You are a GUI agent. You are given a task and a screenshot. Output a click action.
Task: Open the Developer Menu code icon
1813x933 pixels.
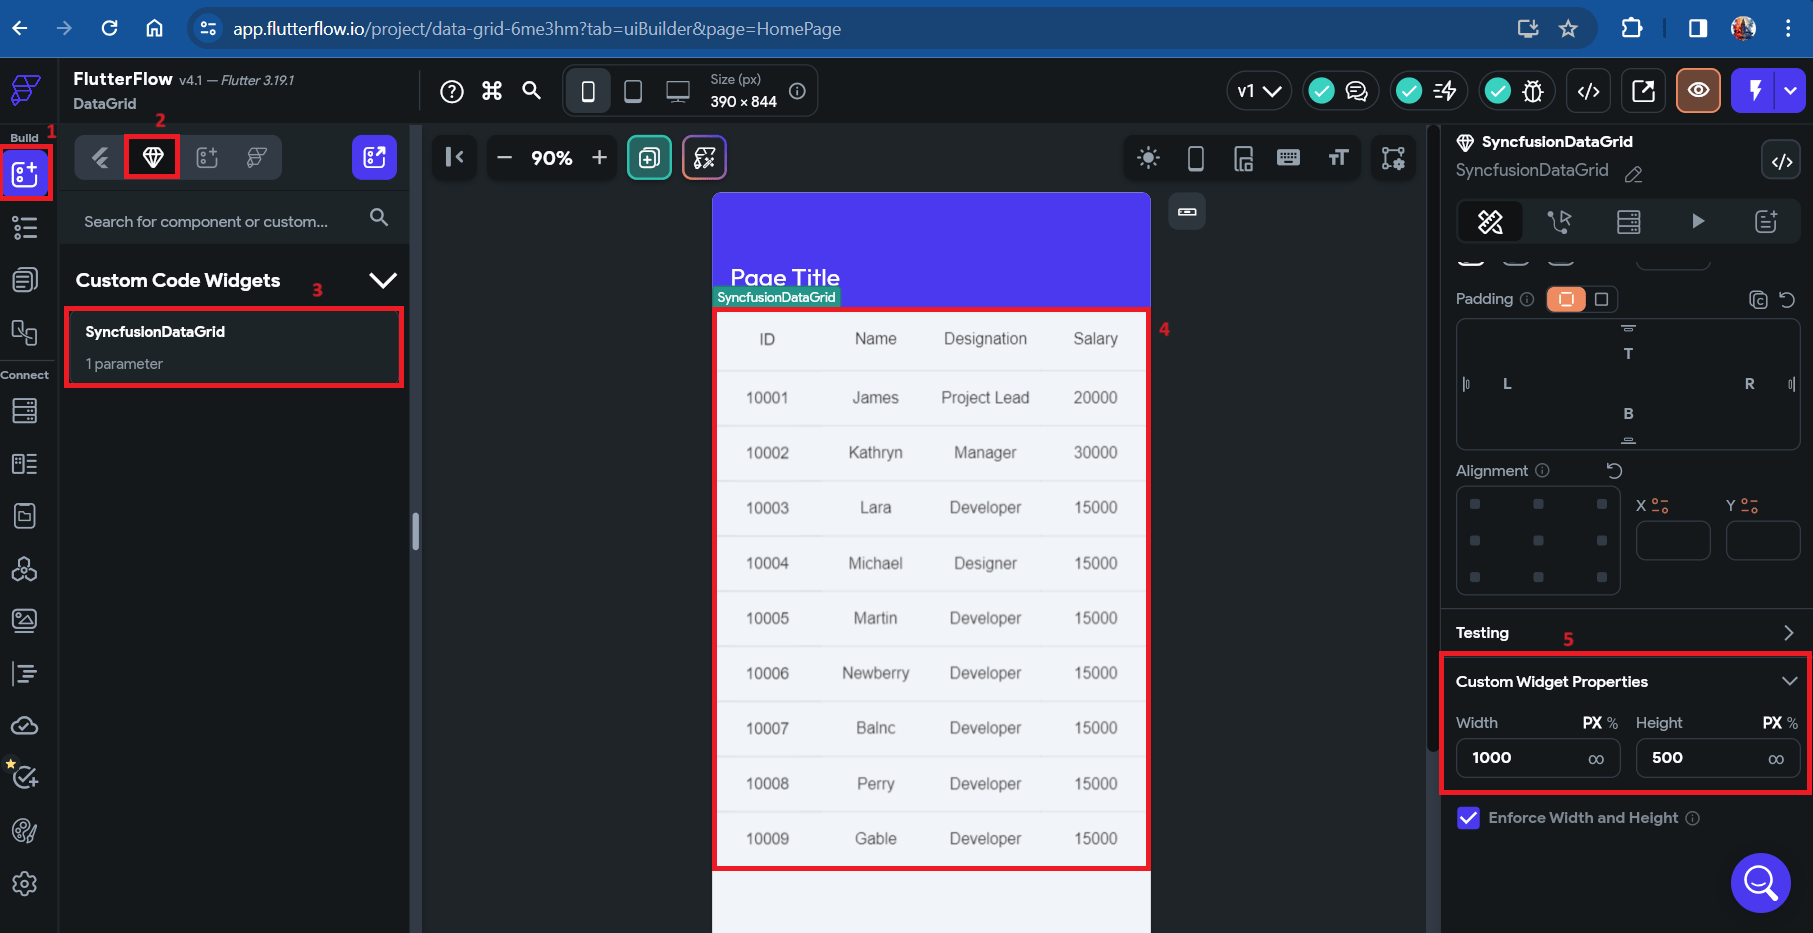pyautogui.click(x=1589, y=91)
